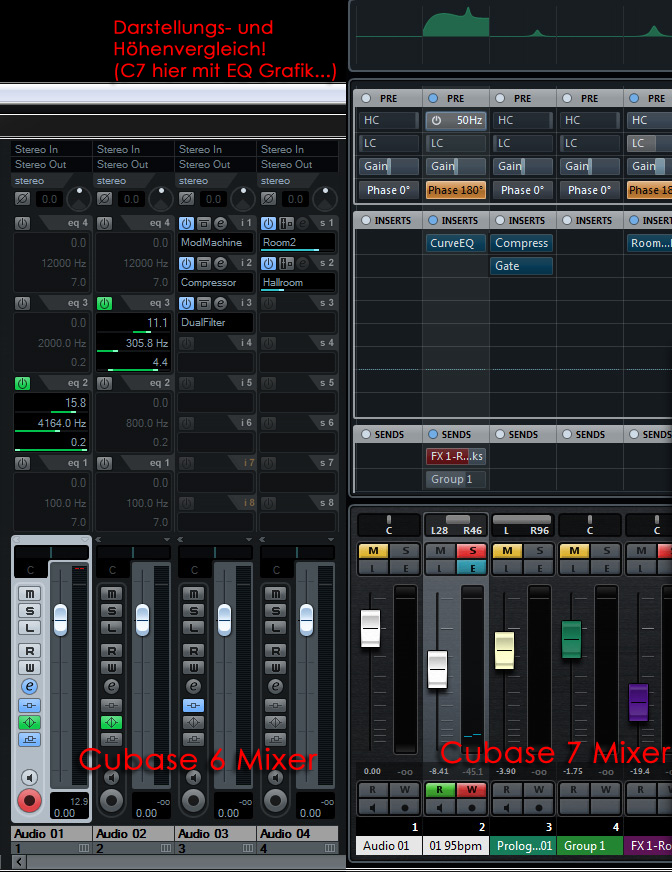Click pan knob of Cubase 6 first channel
The image size is (672, 872).
tap(79, 199)
